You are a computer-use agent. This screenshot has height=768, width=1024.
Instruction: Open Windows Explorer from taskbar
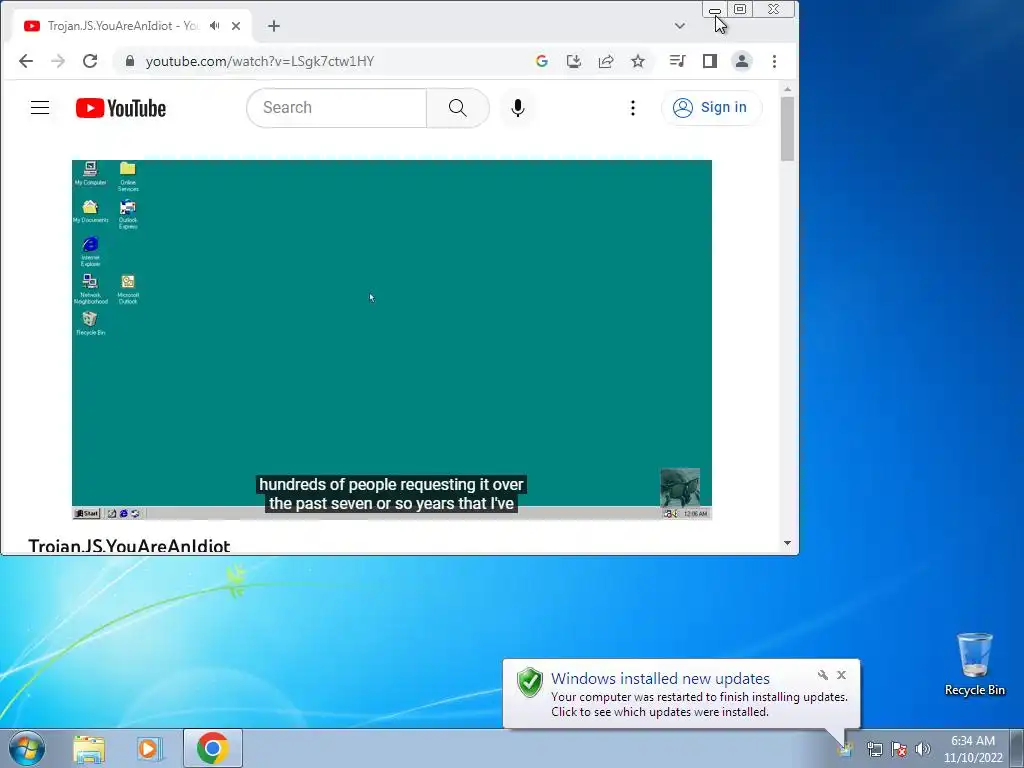pos(89,748)
